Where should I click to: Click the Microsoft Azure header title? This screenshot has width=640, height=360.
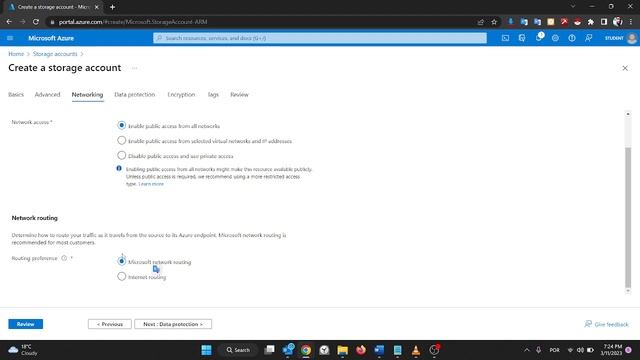coord(51,38)
